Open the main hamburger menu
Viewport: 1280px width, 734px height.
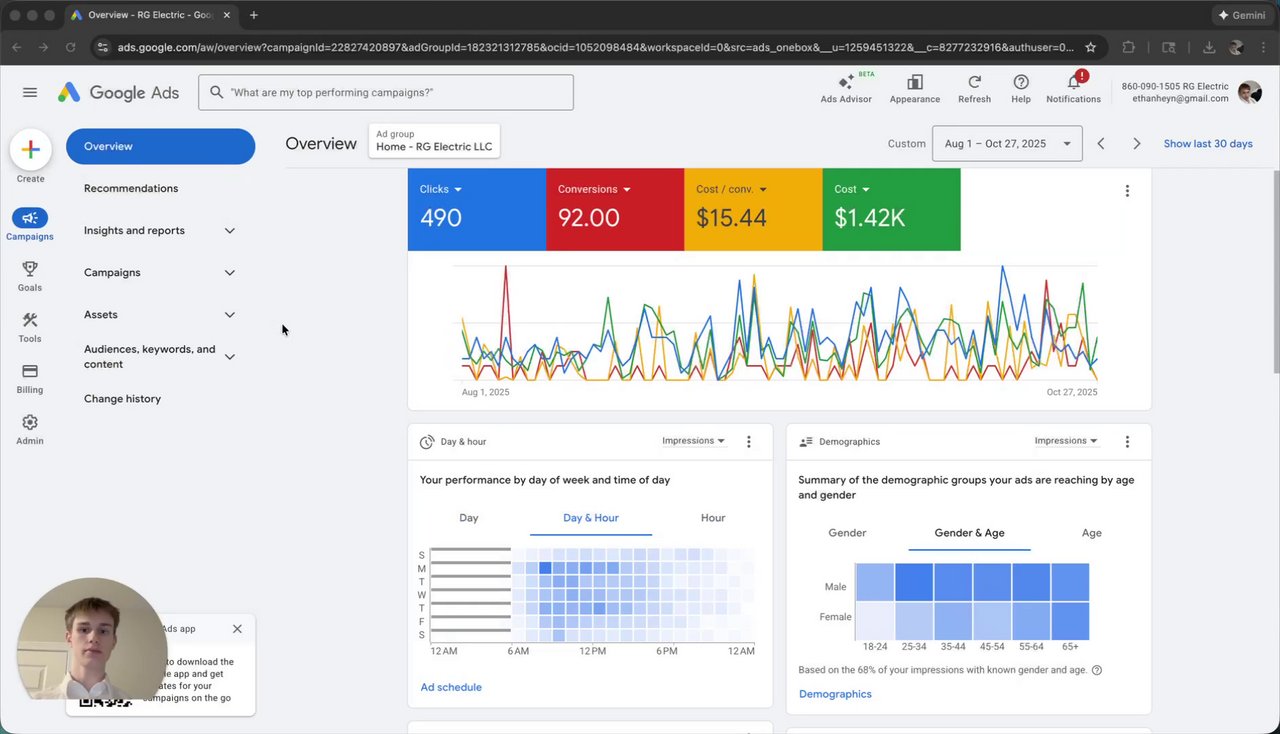(x=30, y=92)
